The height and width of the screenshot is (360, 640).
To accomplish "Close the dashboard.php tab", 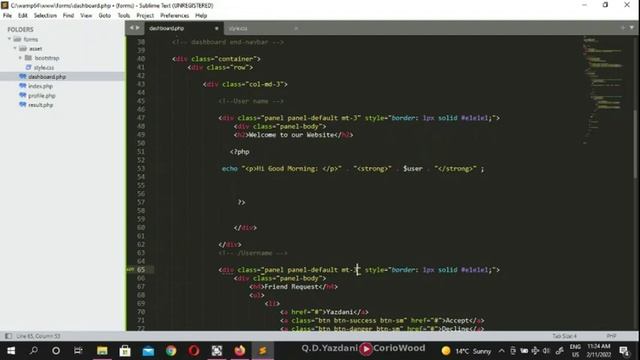I will tap(216, 28).
